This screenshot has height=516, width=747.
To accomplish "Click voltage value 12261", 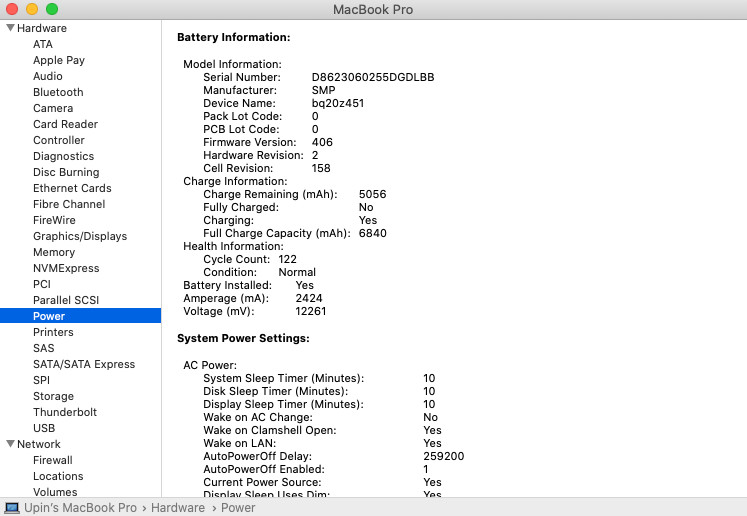I will 311,311.
